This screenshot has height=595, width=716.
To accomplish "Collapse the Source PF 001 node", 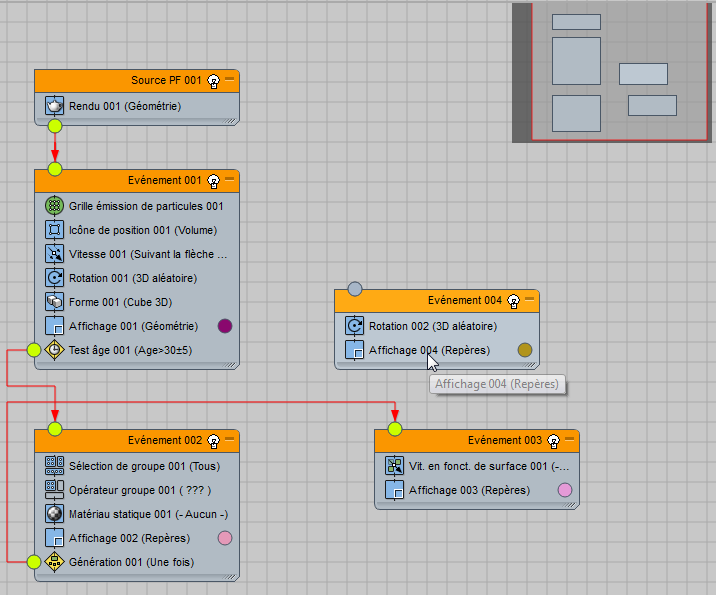I will [x=229, y=79].
